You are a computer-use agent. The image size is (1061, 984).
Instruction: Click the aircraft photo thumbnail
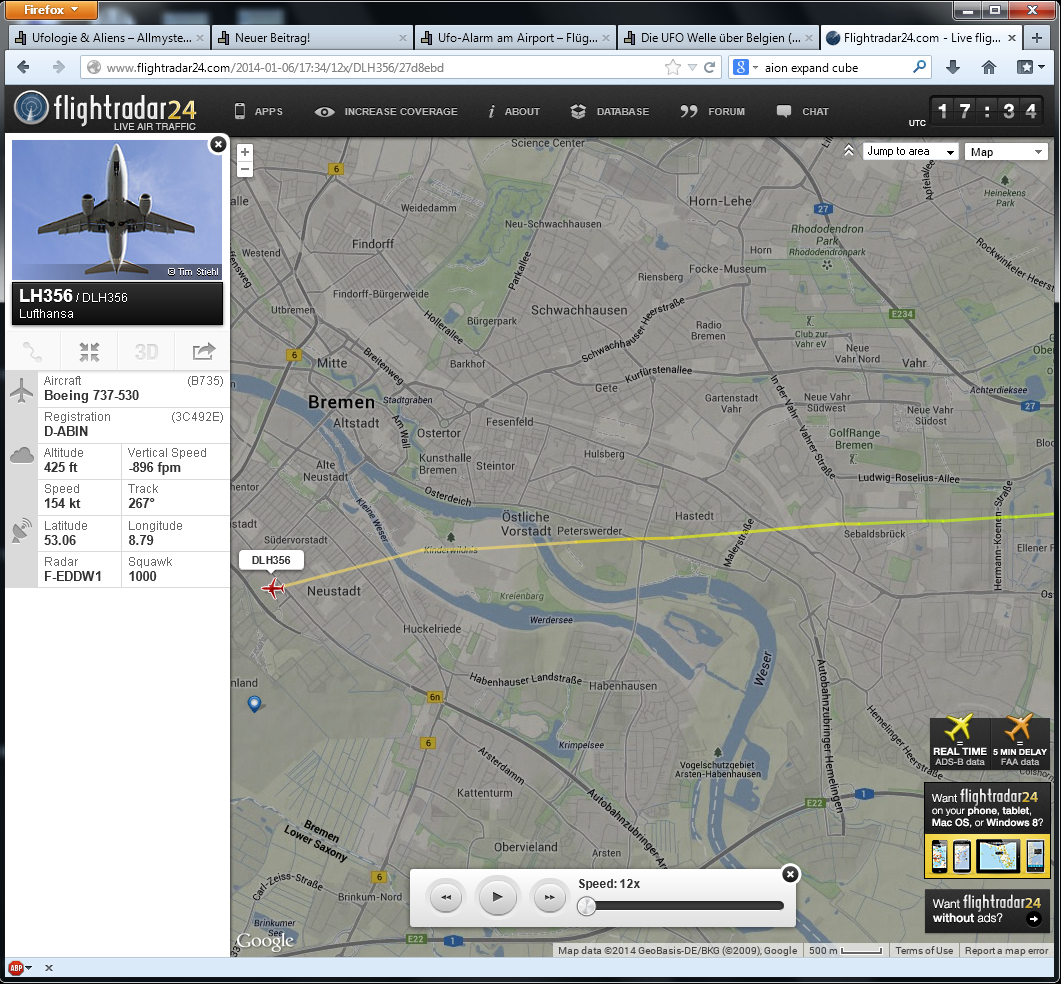[116, 209]
